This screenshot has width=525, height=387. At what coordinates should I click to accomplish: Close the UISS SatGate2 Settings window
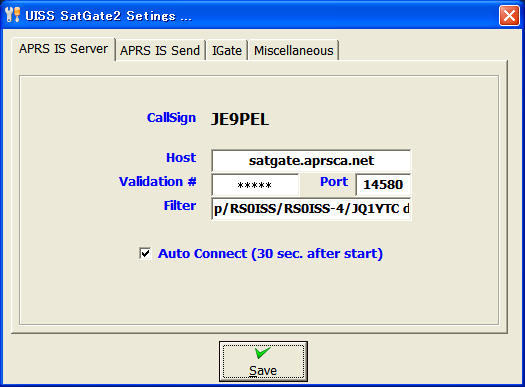click(x=509, y=15)
